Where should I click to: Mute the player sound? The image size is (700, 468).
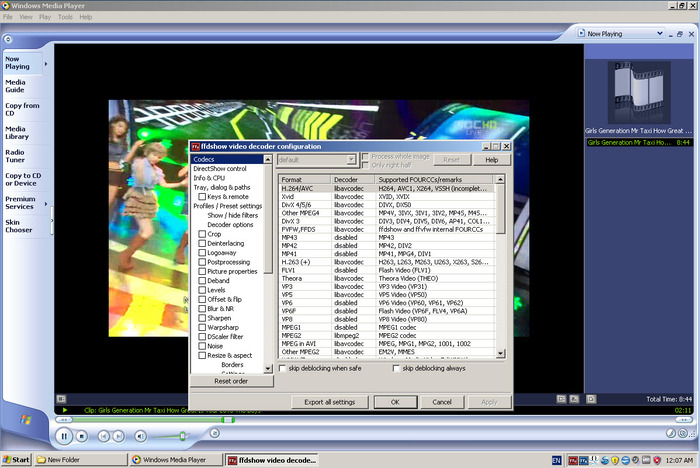click(140, 436)
